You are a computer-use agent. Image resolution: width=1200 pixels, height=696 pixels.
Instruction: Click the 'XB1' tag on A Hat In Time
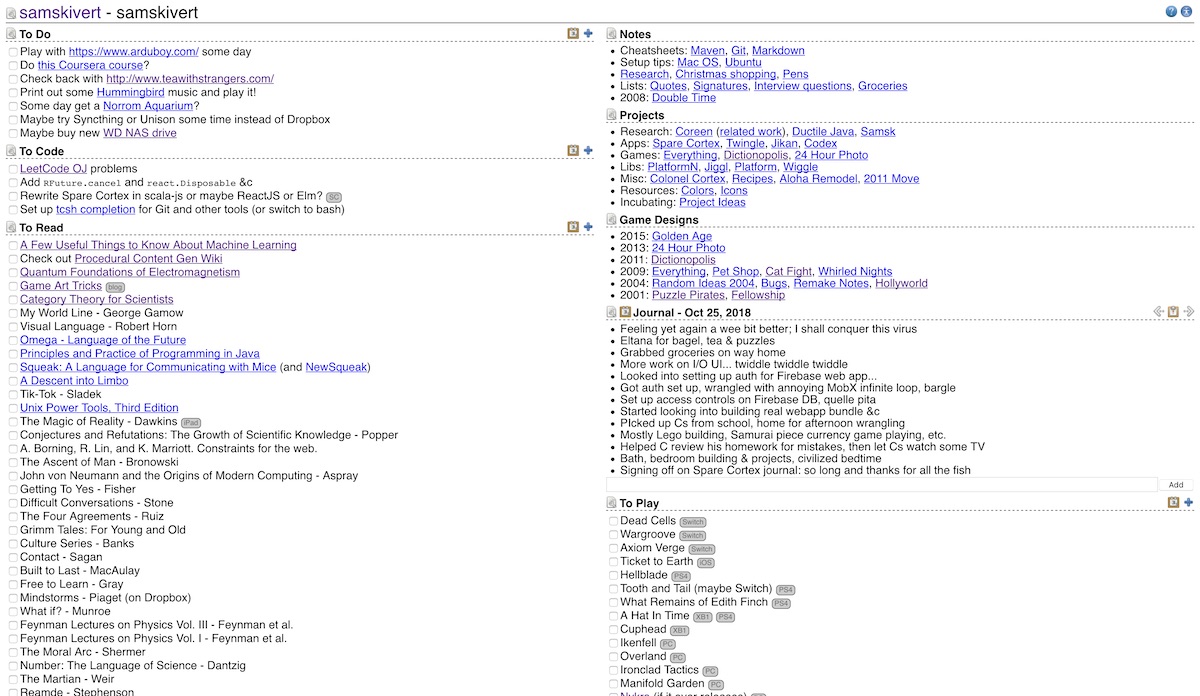point(703,617)
